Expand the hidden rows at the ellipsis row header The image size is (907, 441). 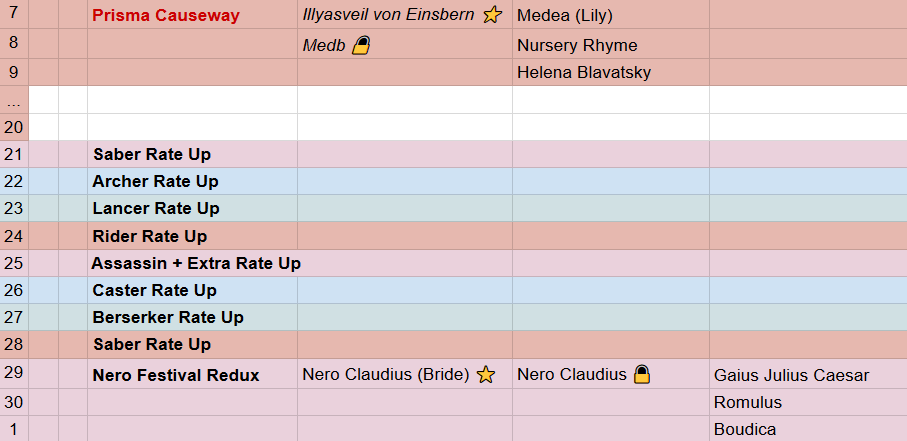pyautogui.click(x=14, y=100)
